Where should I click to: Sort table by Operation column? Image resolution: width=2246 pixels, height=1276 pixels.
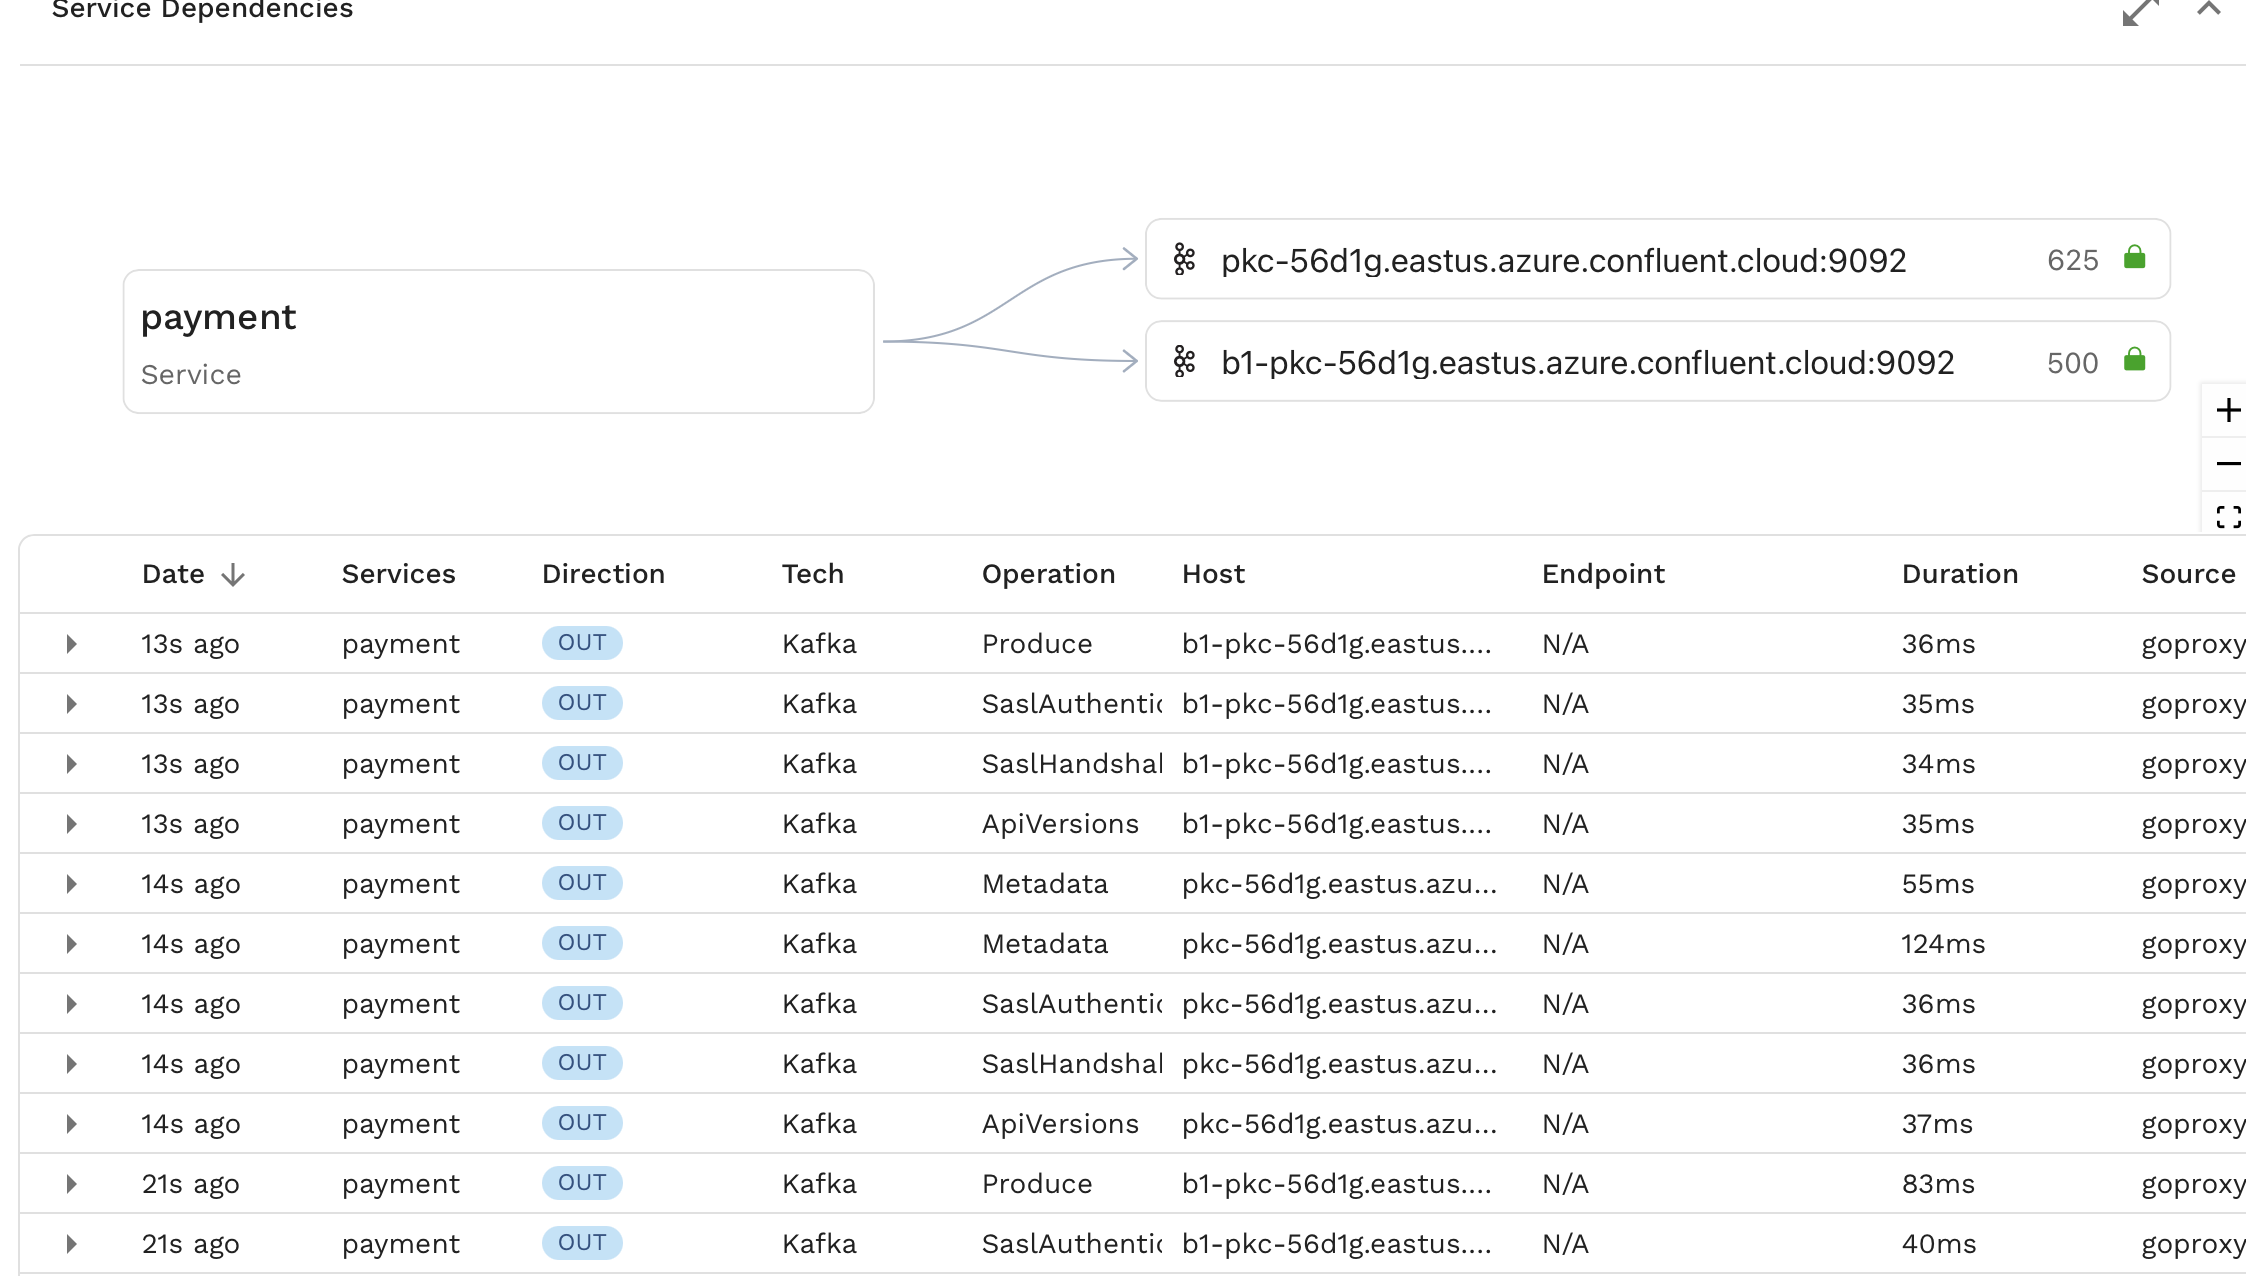tap(1047, 574)
